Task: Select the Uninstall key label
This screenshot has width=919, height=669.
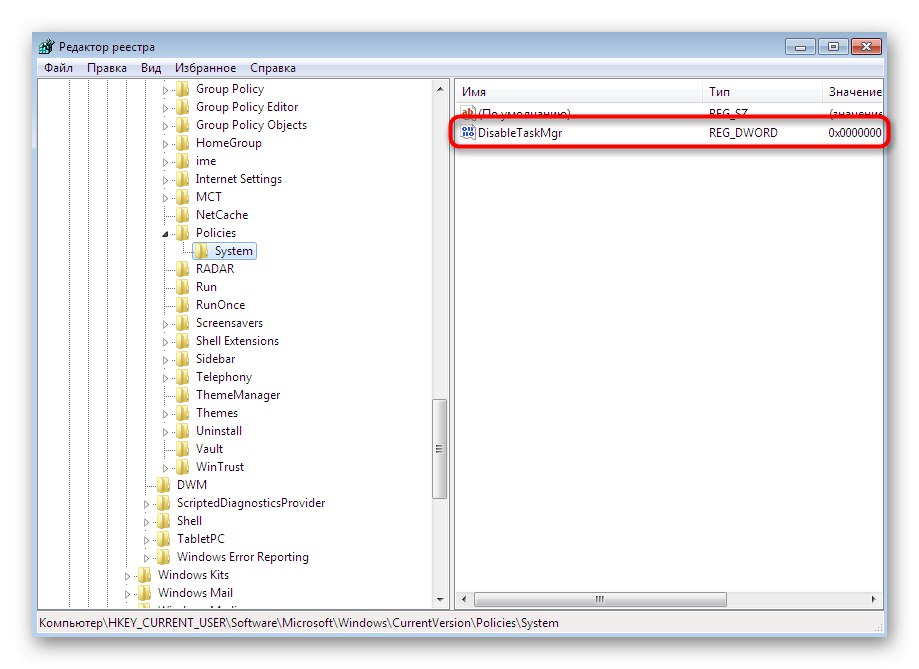Action: (x=219, y=431)
